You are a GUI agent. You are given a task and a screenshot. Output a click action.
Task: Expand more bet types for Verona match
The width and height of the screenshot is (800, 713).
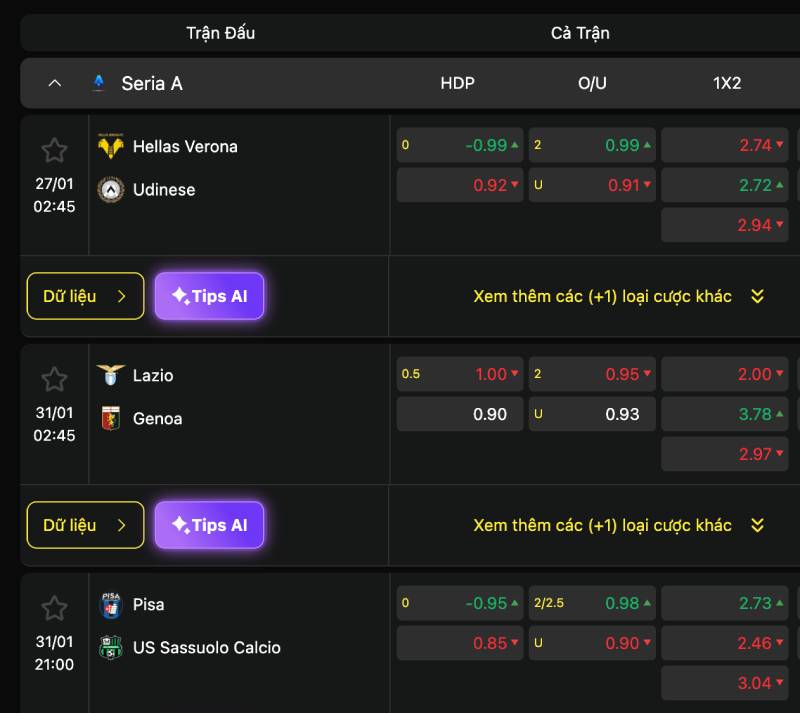618,297
